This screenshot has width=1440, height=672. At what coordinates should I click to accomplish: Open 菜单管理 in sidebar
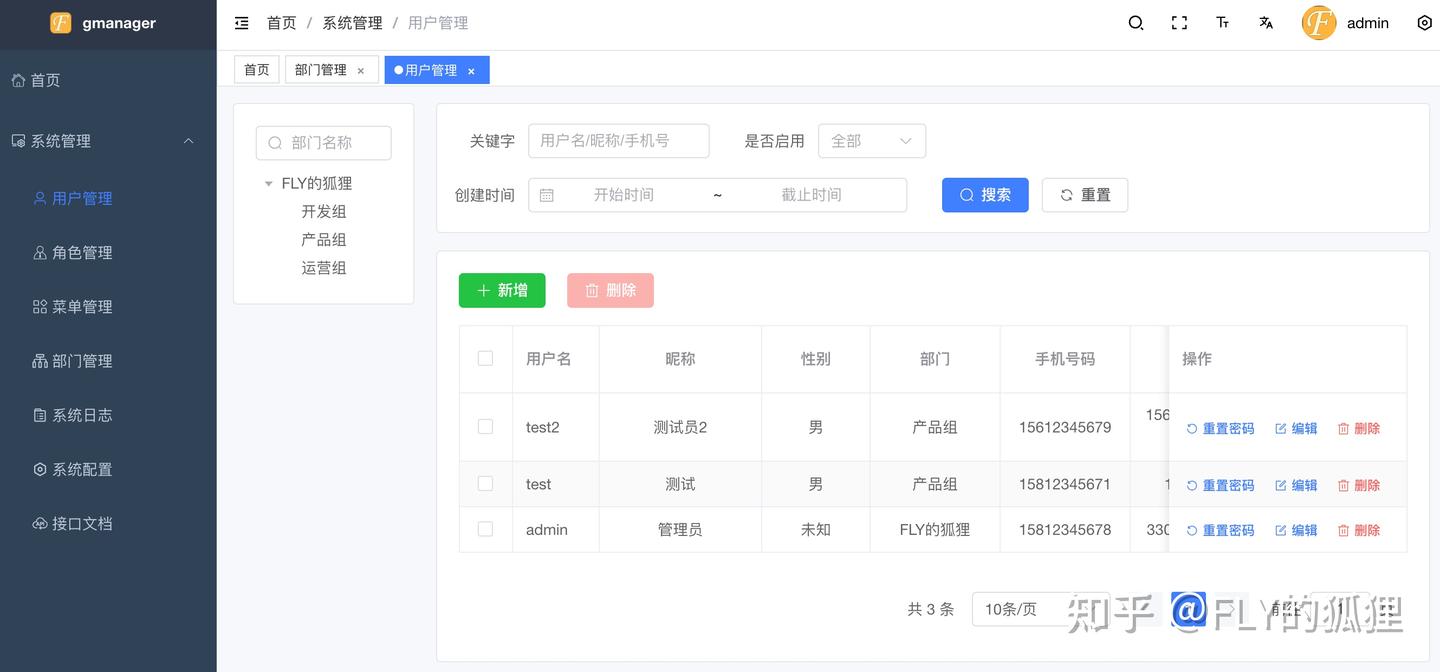click(108, 307)
